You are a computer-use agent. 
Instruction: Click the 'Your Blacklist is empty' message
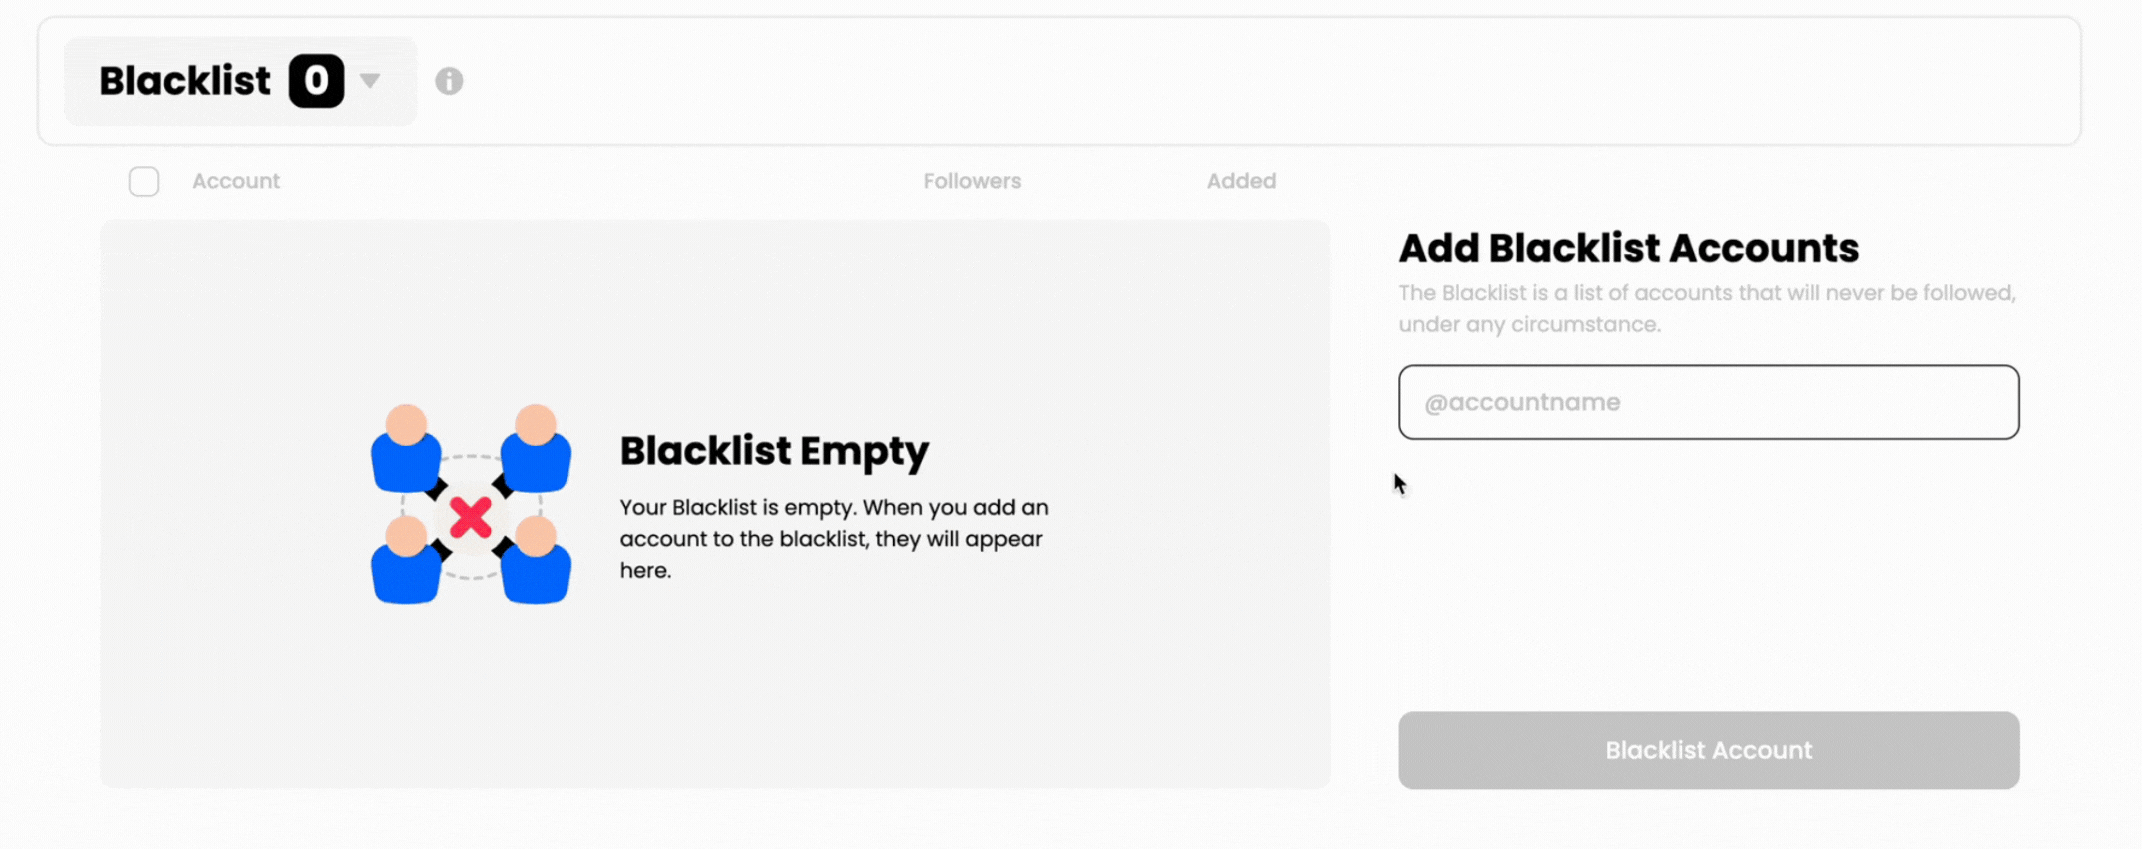point(834,538)
